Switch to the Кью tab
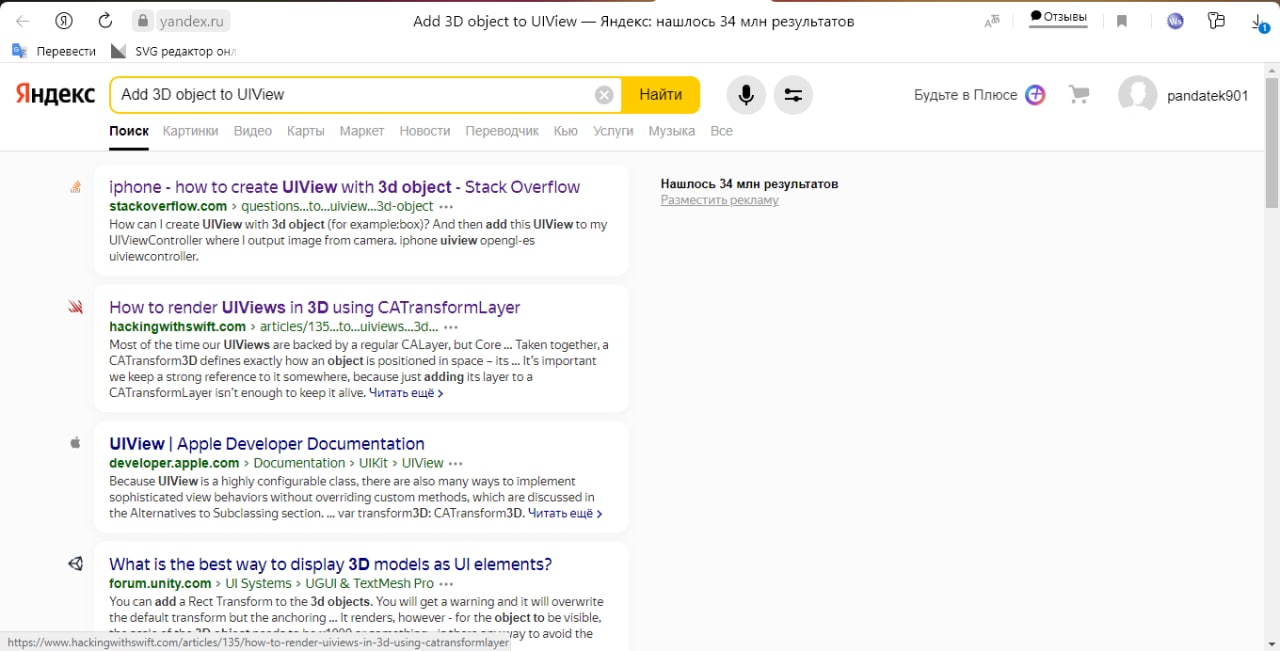 [566, 131]
